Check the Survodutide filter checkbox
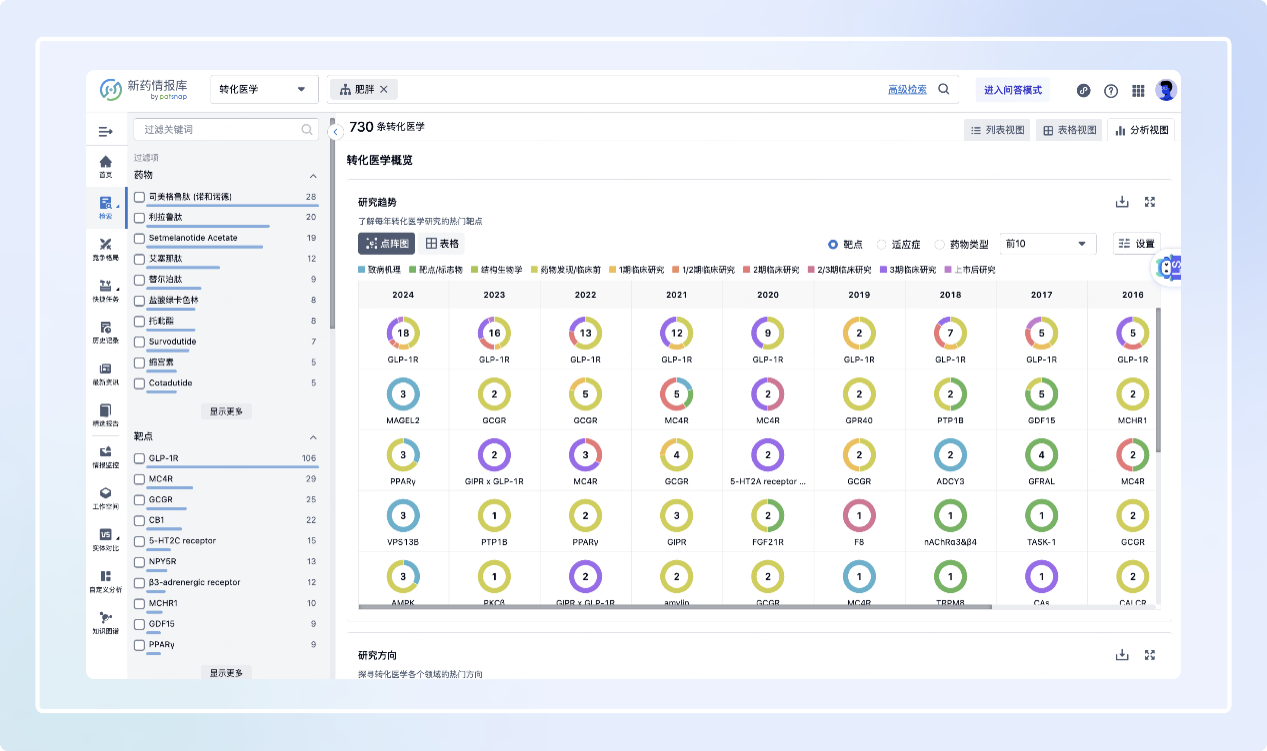Image resolution: width=1267 pixels, height=751 pixels. [140, 342]
